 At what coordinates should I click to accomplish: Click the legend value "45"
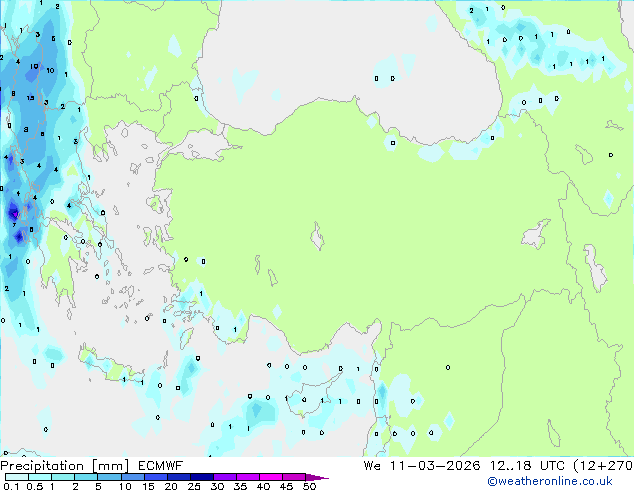click(286, 486)
